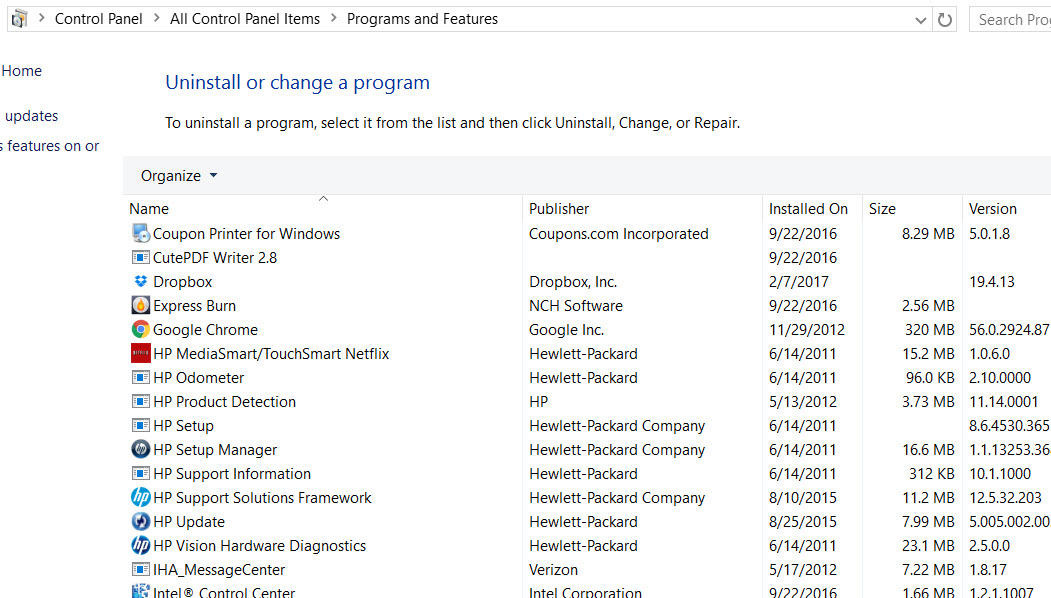1051x598 pixels.
Task: Open the Organize dropdown menu
Action: 178,175
